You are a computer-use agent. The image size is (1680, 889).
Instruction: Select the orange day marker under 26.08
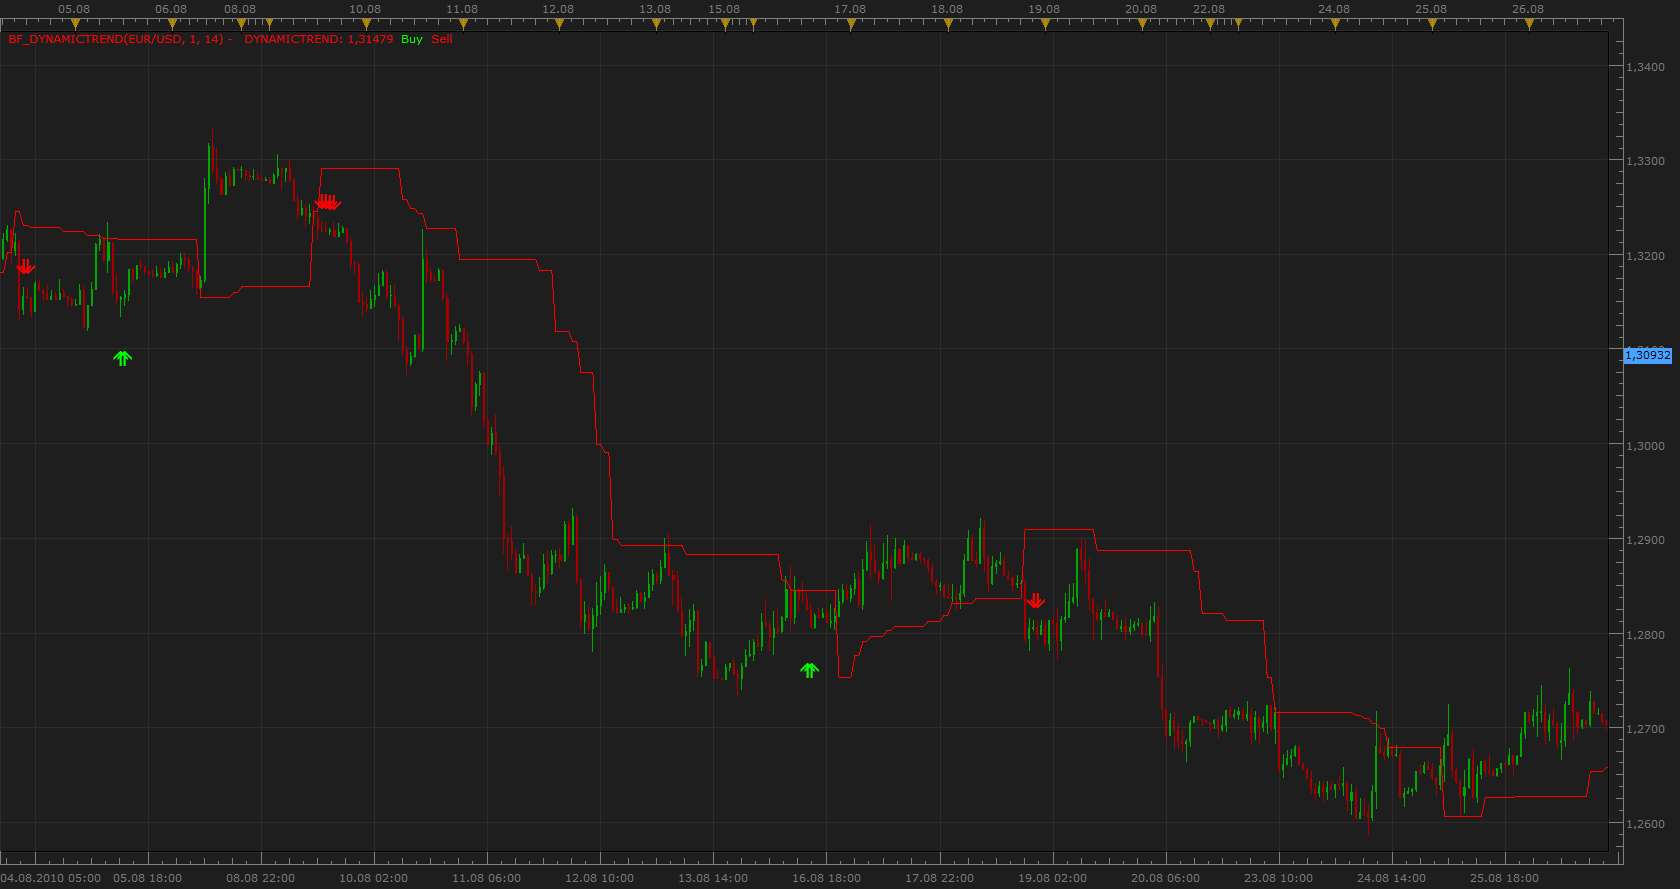[x=1529, y=24]
